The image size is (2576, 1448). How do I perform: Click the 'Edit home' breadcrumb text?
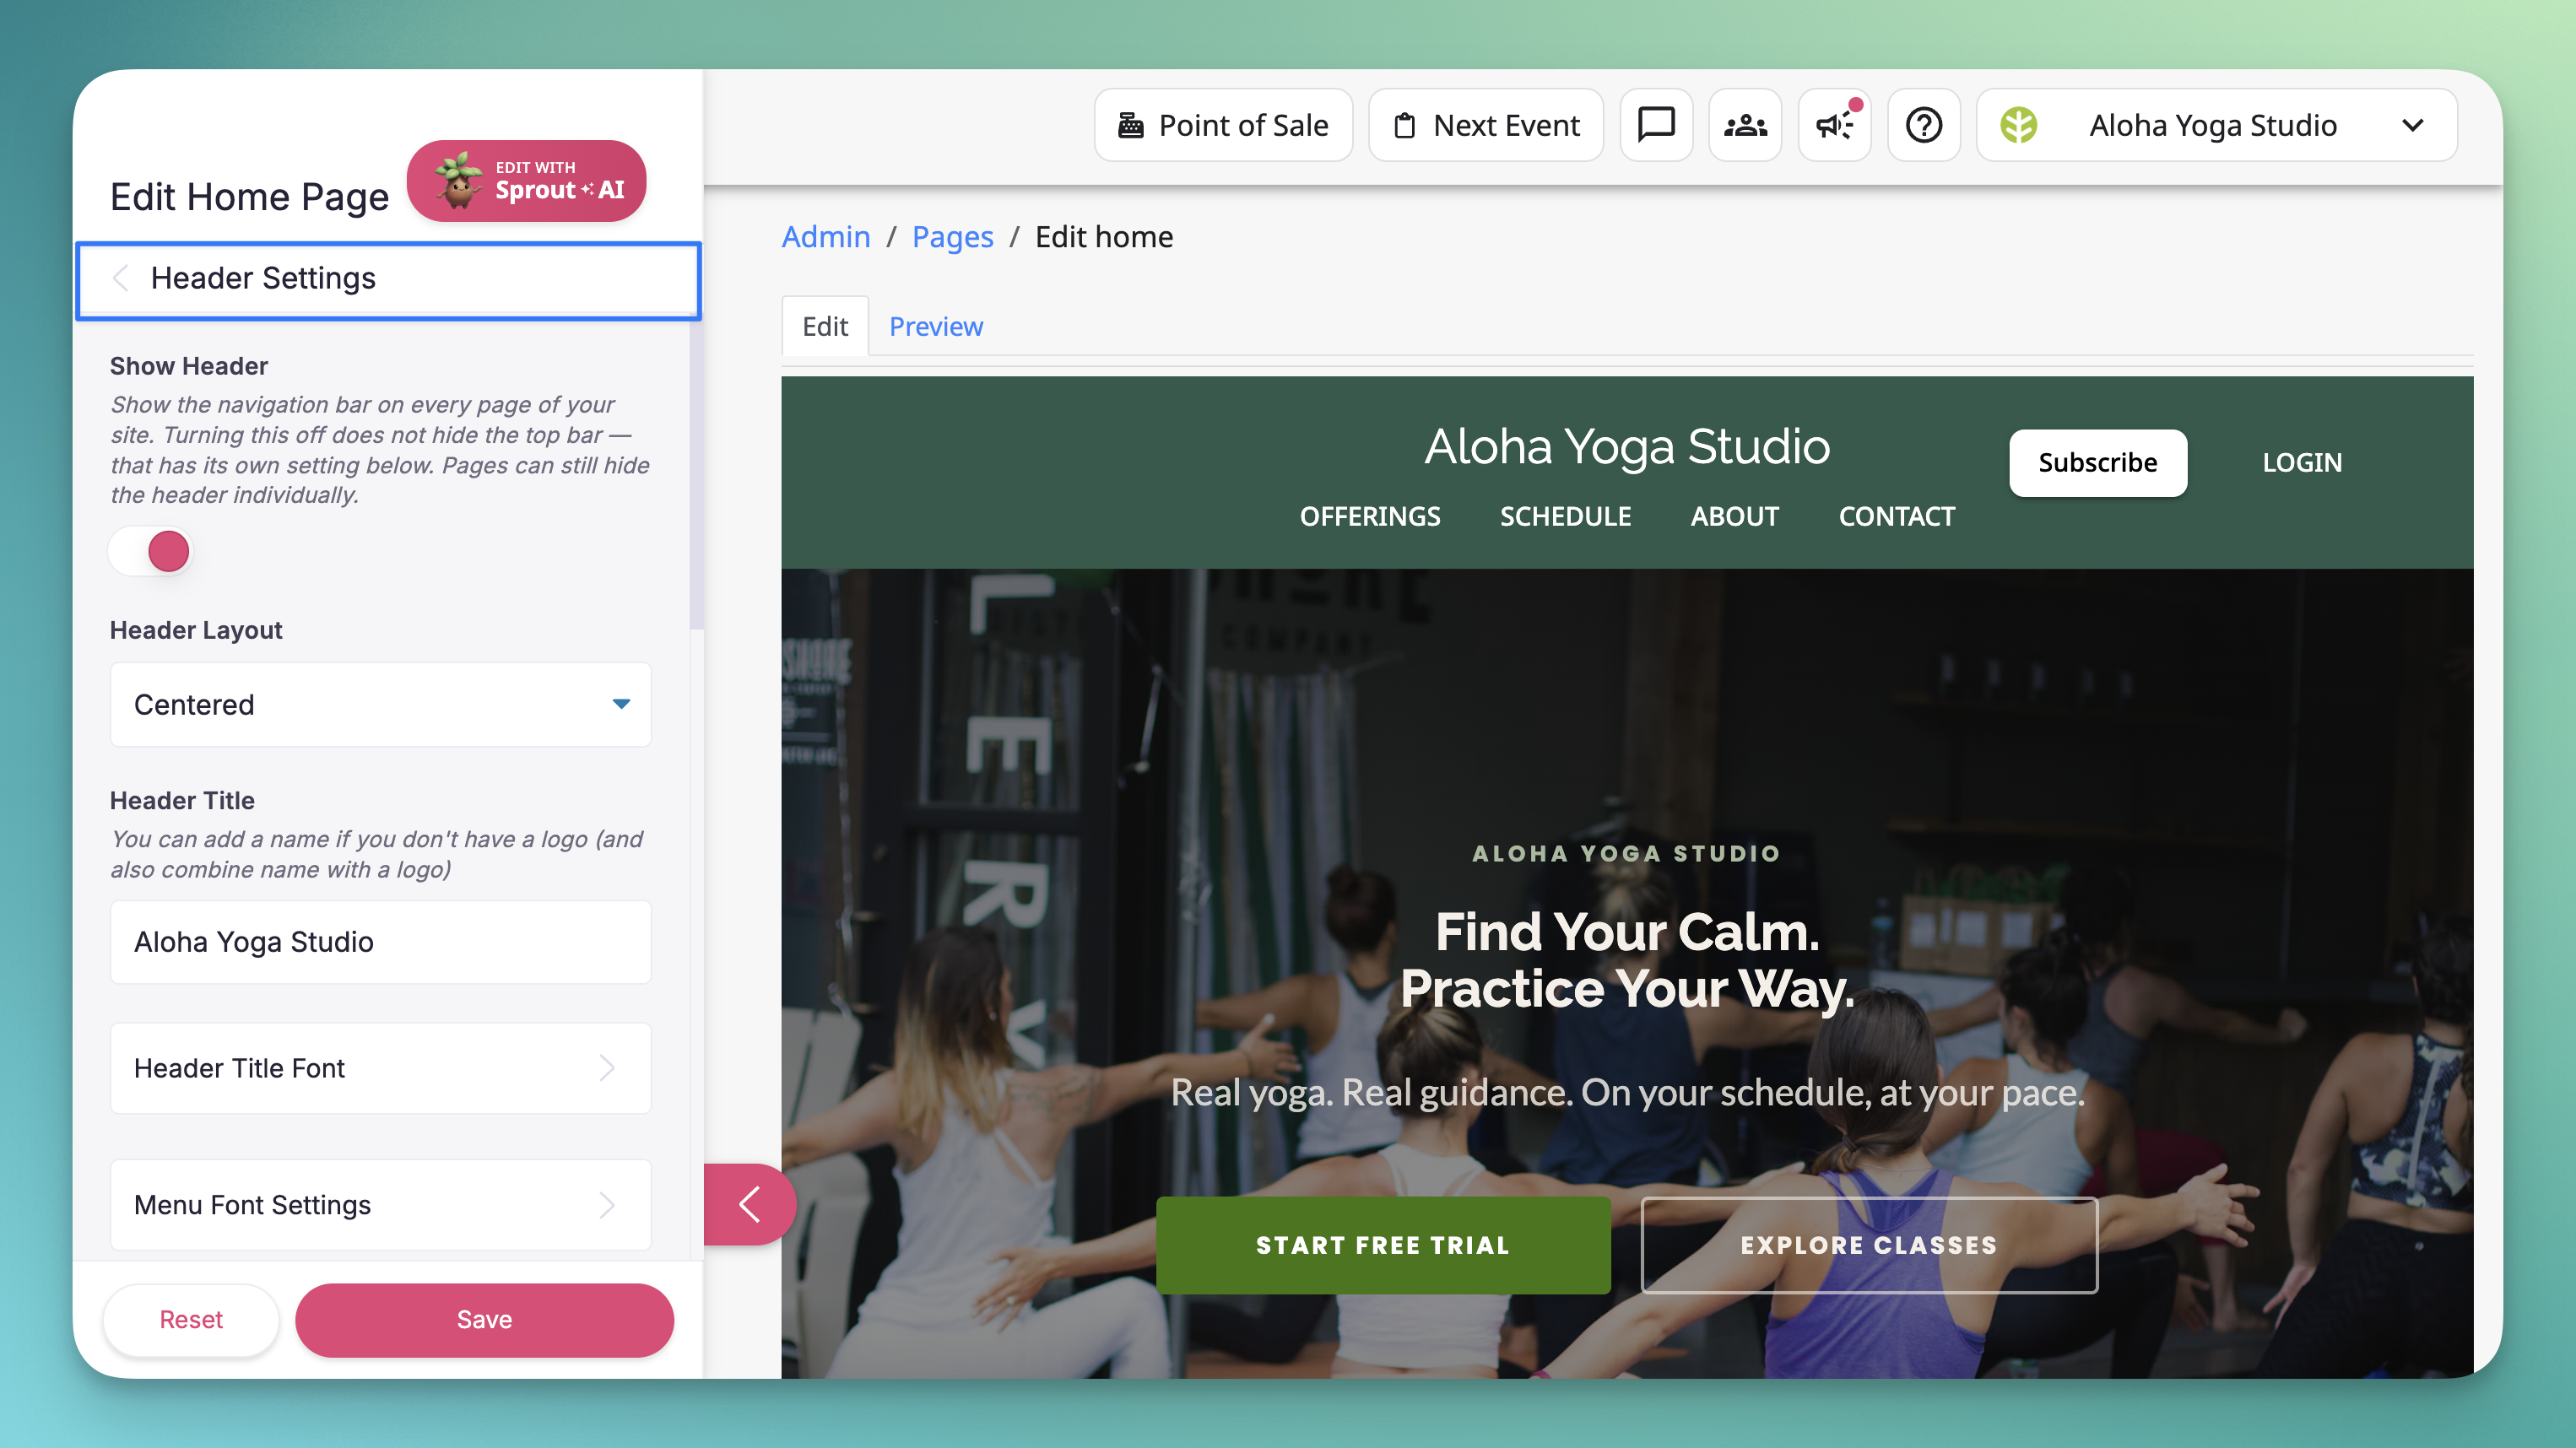1104,237
